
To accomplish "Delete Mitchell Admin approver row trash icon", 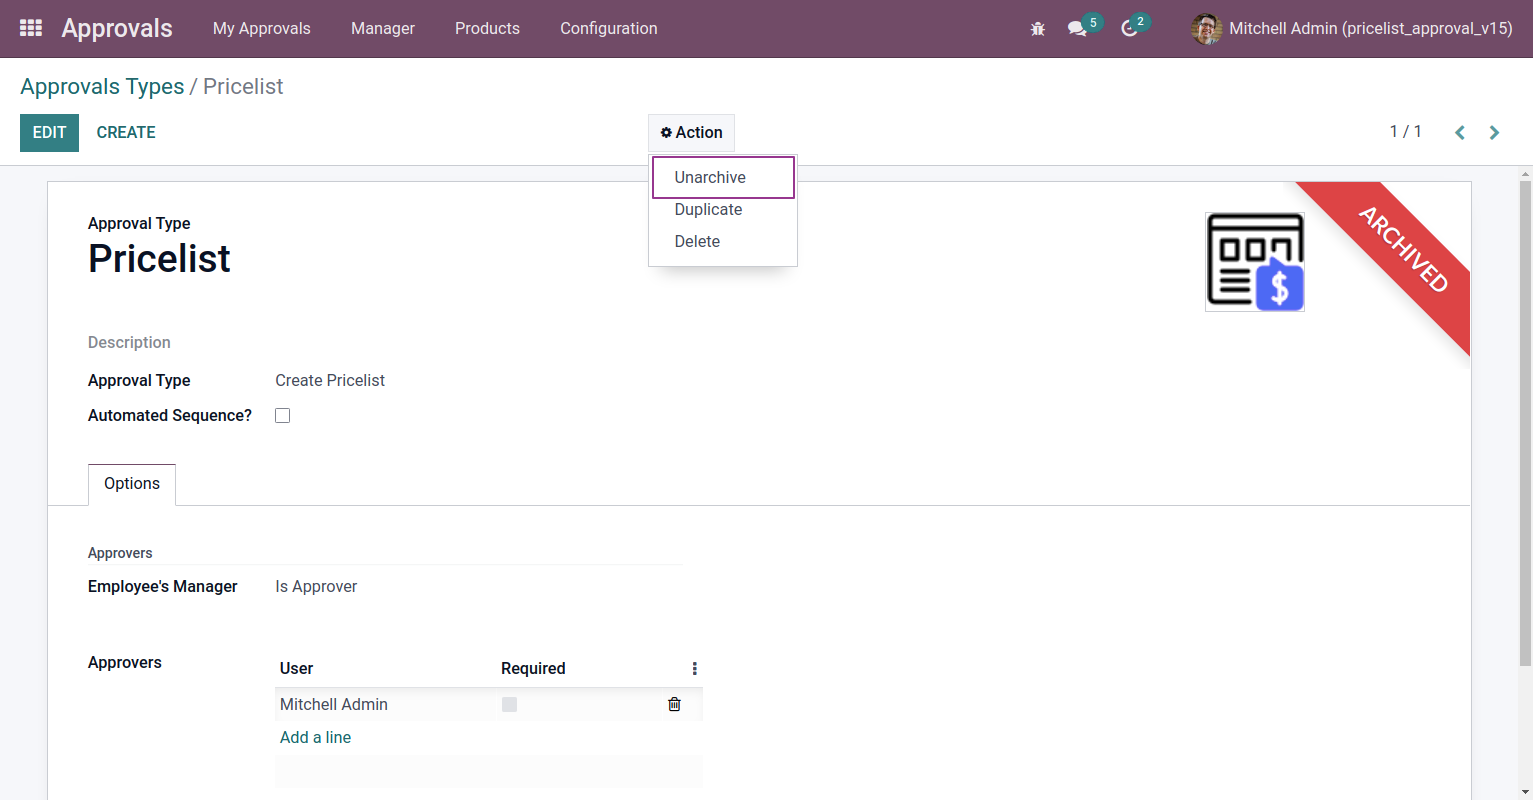I will (x=674, y=704).
